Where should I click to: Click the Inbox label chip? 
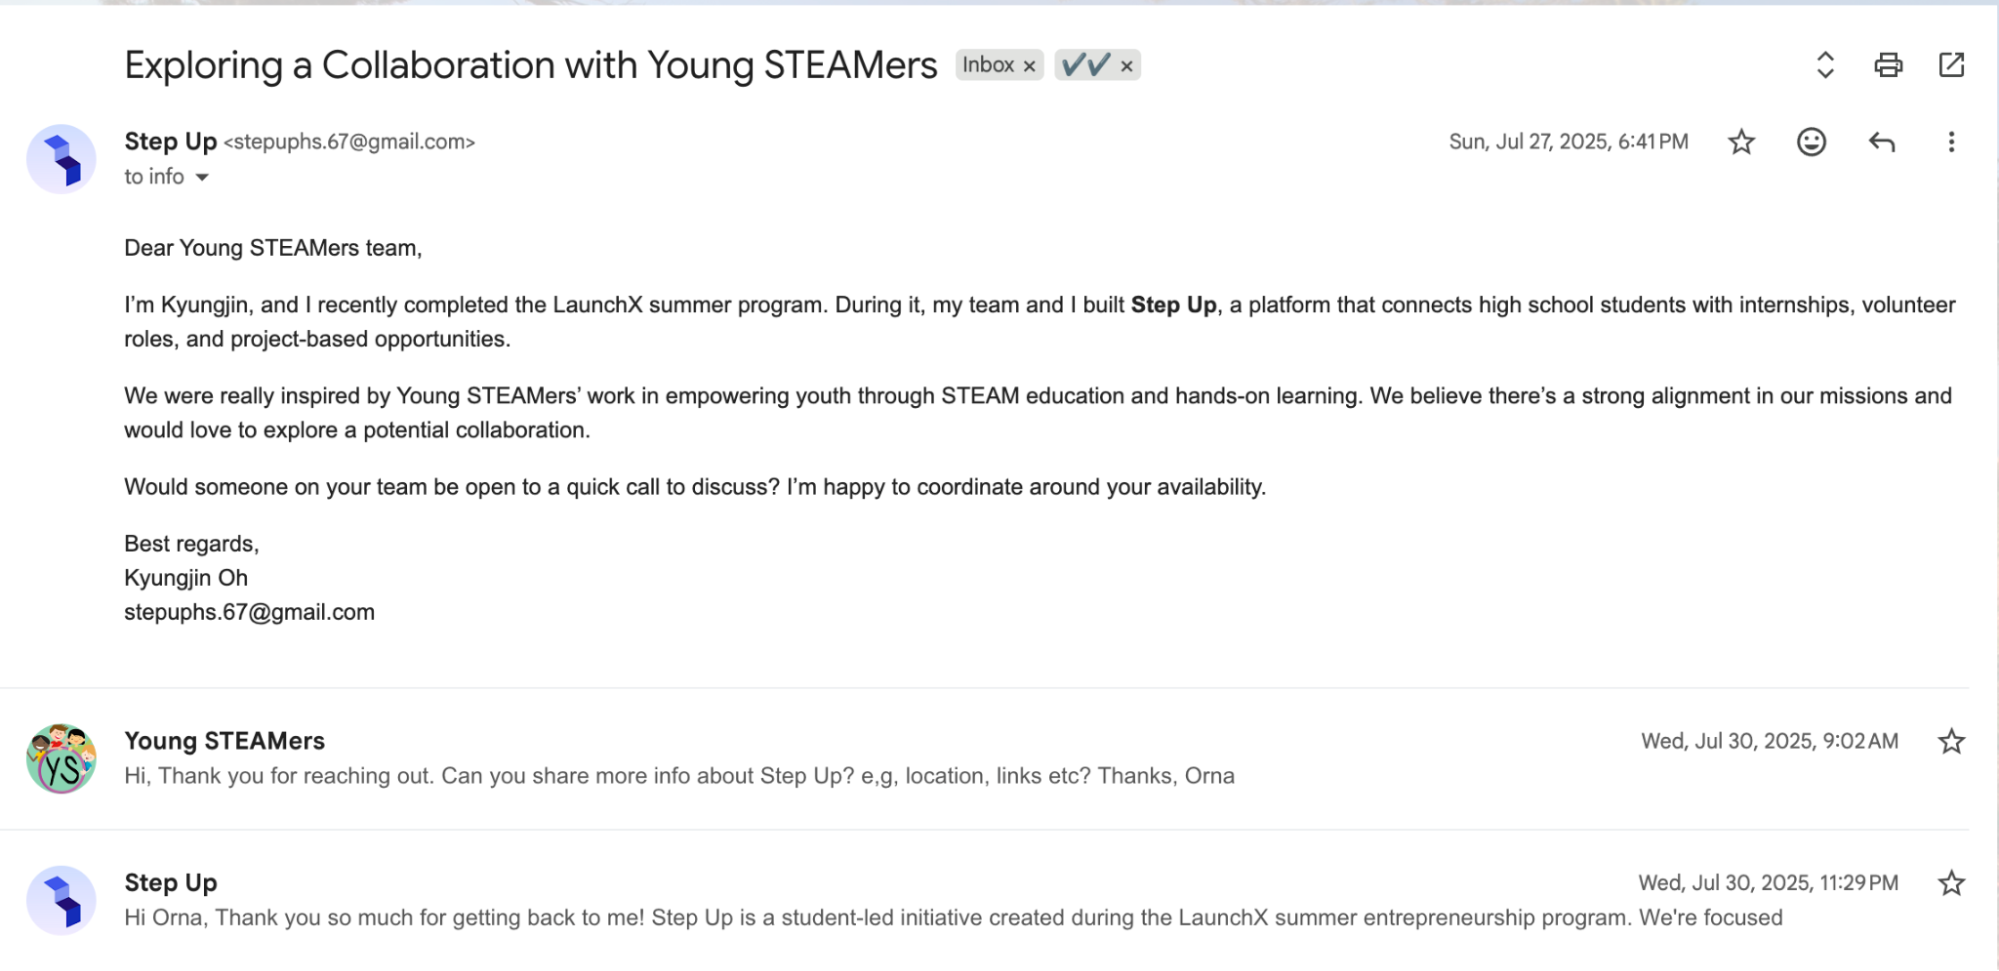(x=988, y=65)
